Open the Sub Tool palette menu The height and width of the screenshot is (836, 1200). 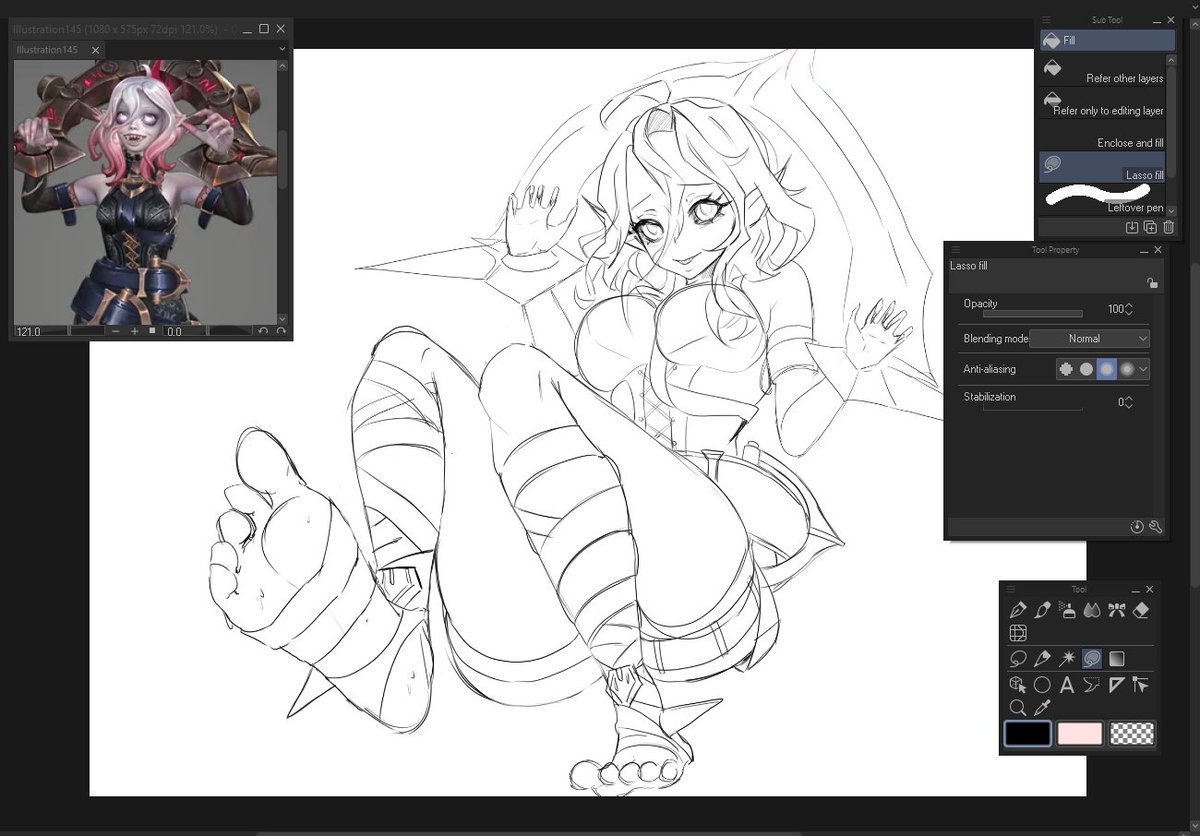click(1046, 19)
